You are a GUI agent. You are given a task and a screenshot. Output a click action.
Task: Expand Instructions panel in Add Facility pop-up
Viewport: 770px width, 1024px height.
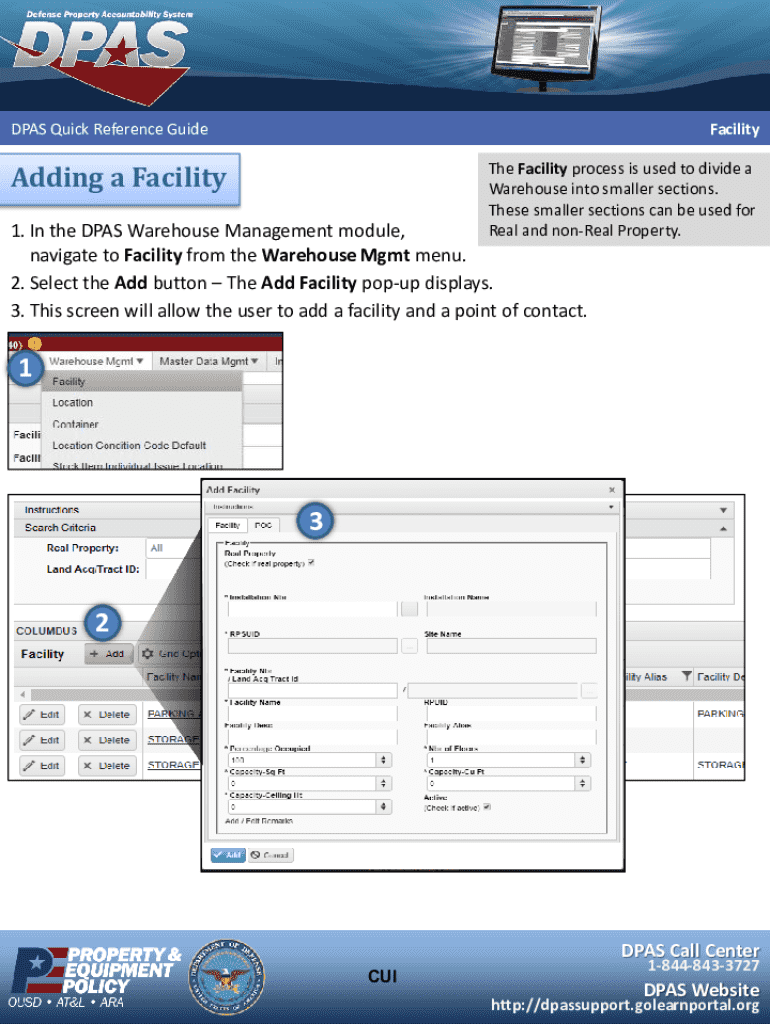point(610,508)
